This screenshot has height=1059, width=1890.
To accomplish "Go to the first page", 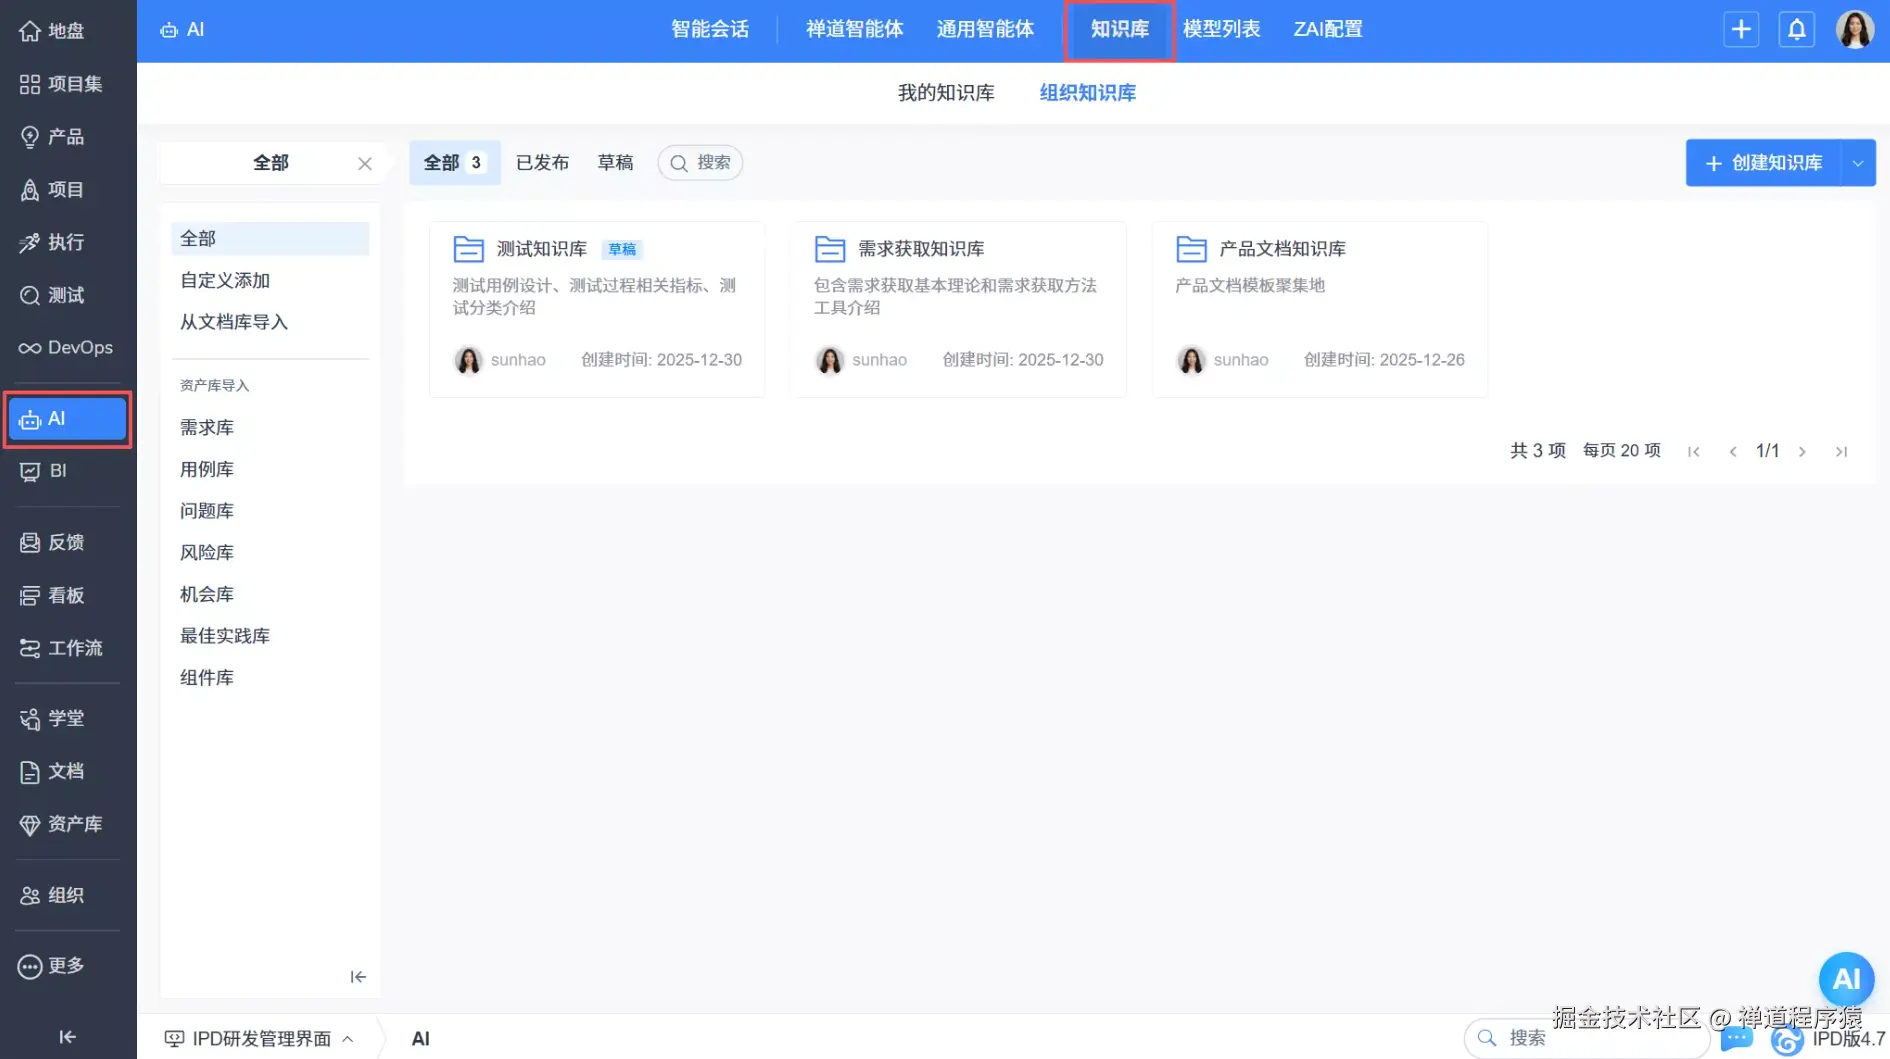I will [1694, 452].
